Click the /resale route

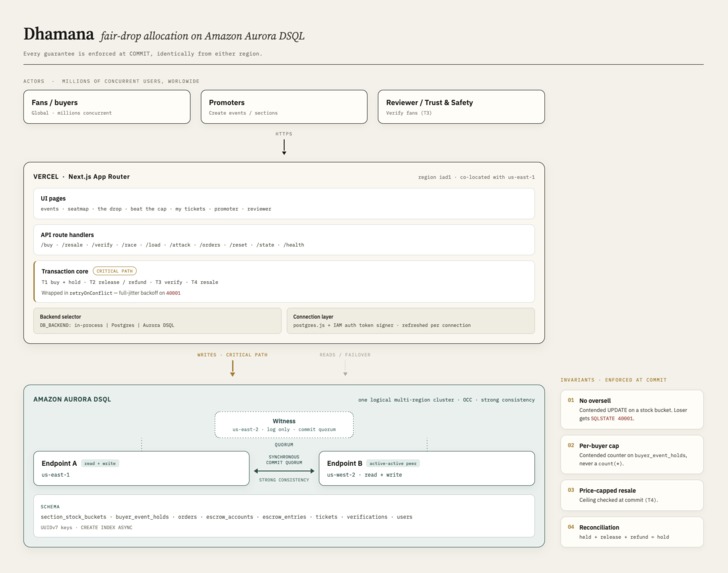pos(72,245)
